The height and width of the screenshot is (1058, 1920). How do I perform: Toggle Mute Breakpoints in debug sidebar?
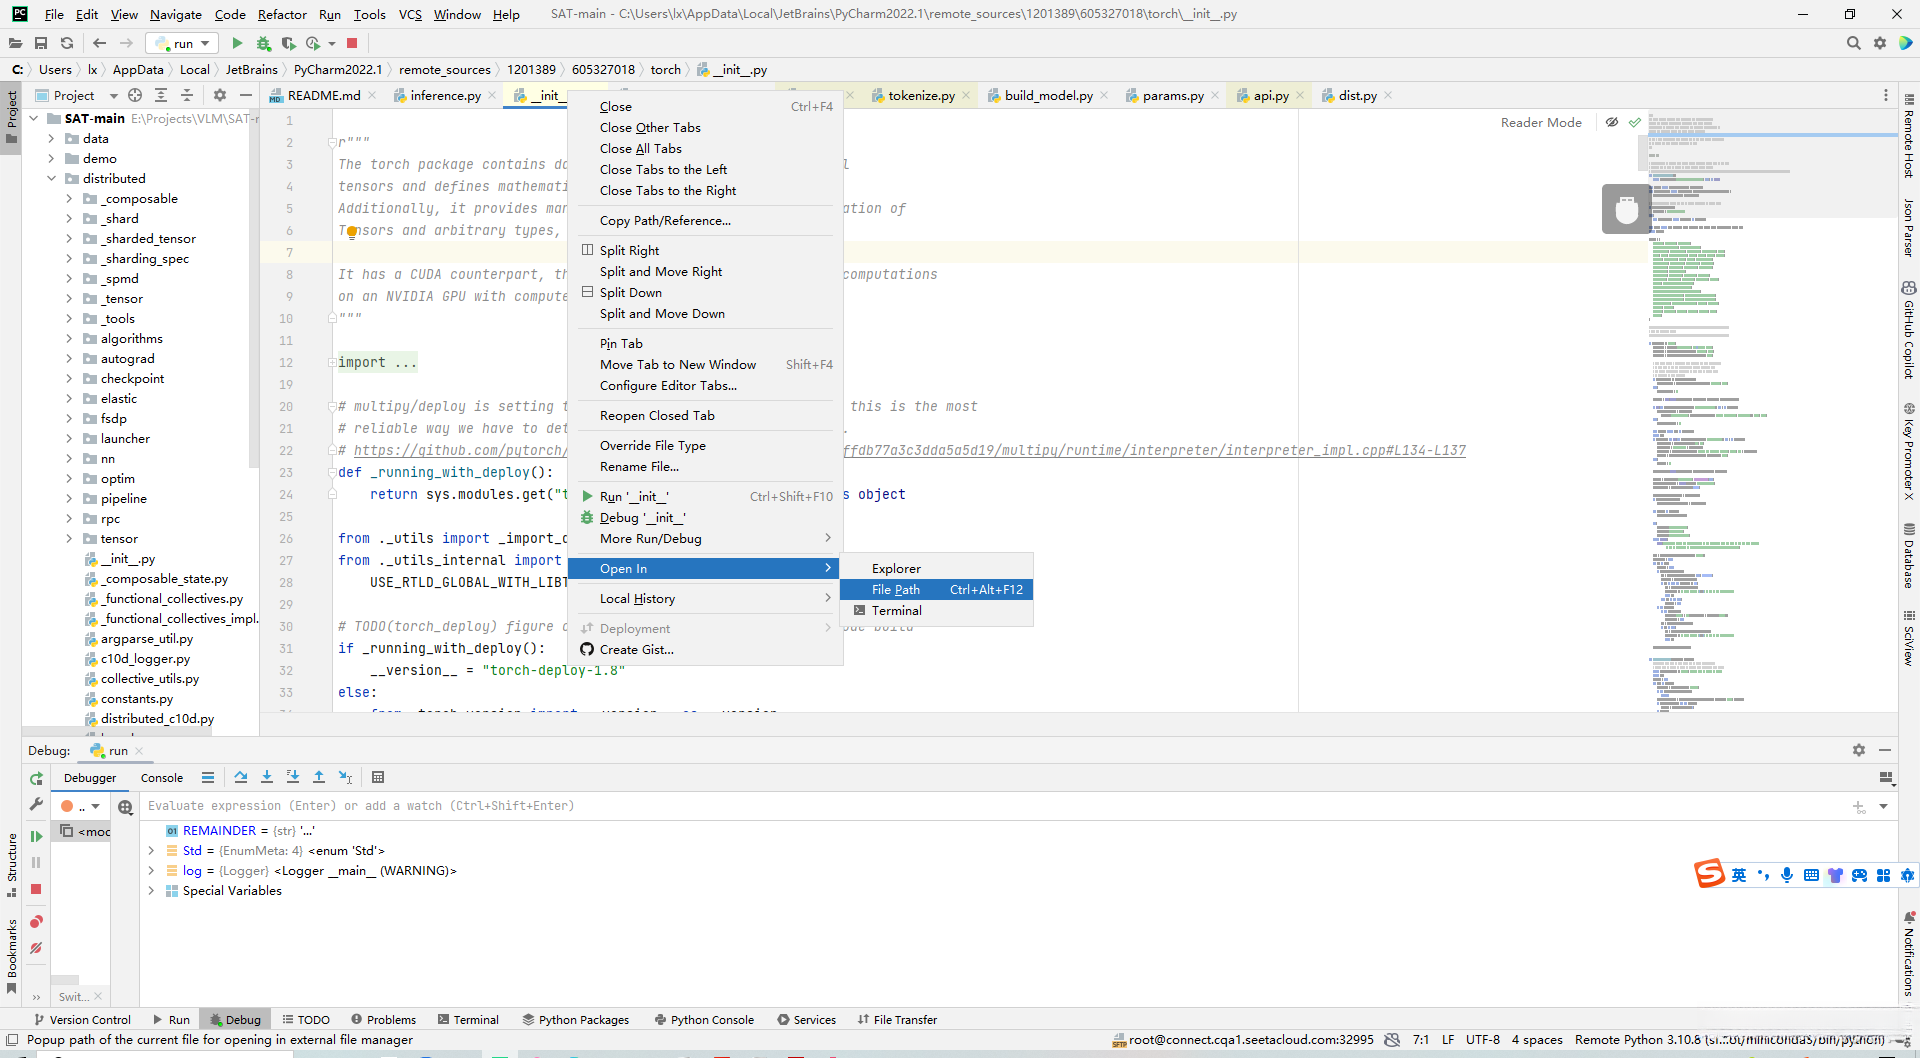coord(36,948)
